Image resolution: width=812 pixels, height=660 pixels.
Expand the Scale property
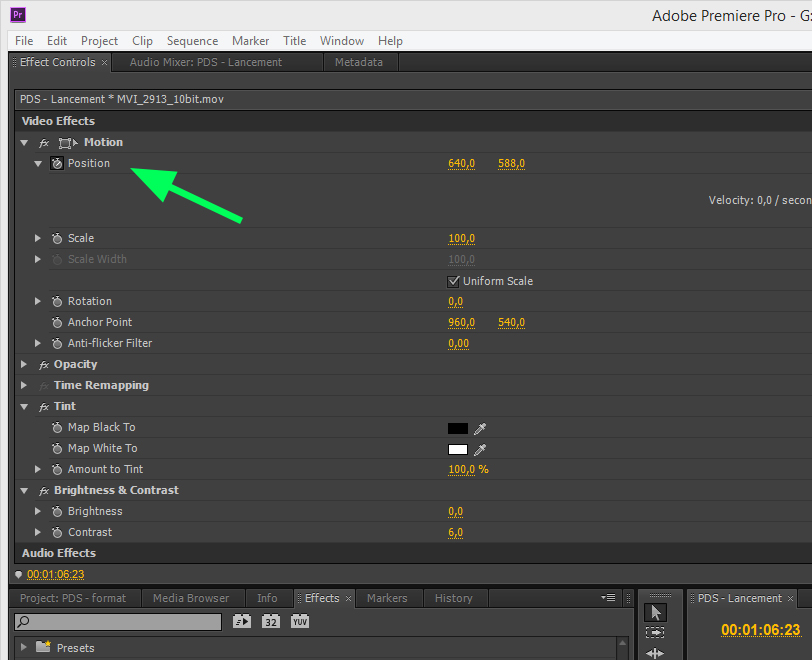point(38,238)
